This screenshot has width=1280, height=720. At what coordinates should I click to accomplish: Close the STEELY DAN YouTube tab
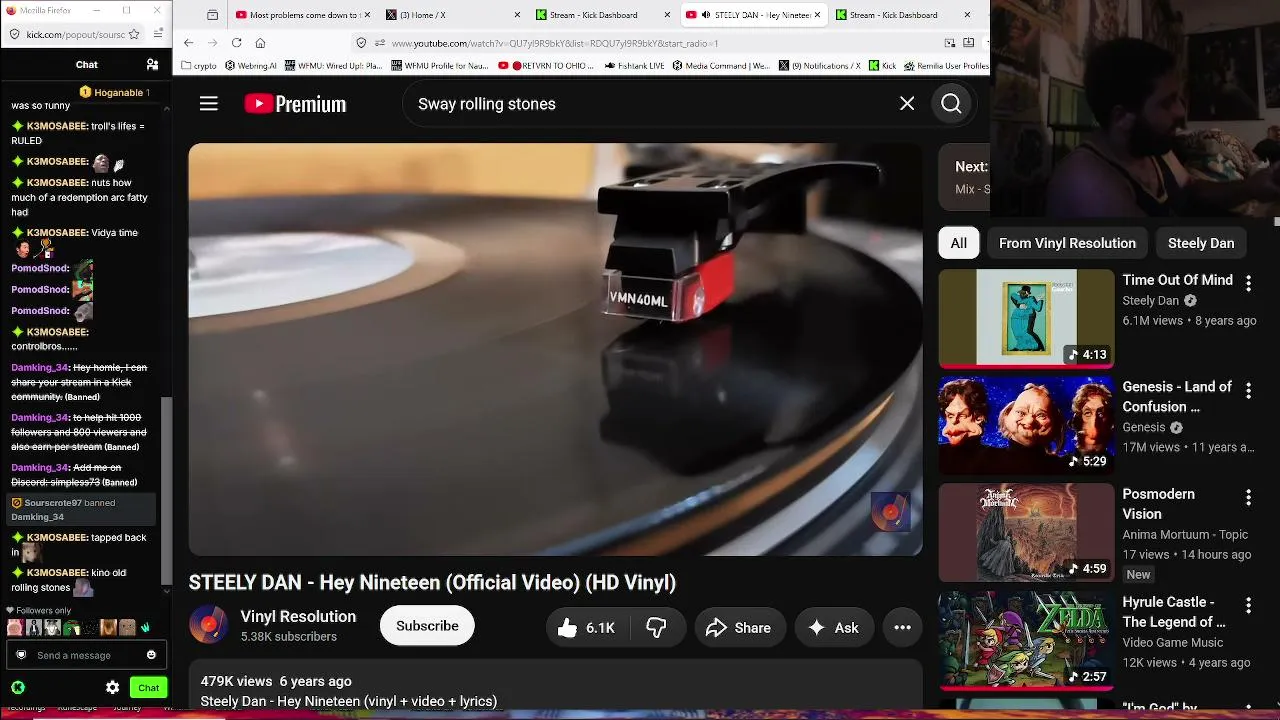point(818,15)
